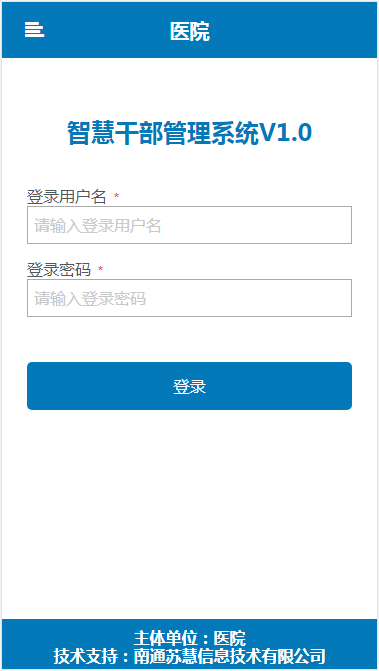379x671 pixels.
Task: Click the blue 登录 button
Action: 190,386
